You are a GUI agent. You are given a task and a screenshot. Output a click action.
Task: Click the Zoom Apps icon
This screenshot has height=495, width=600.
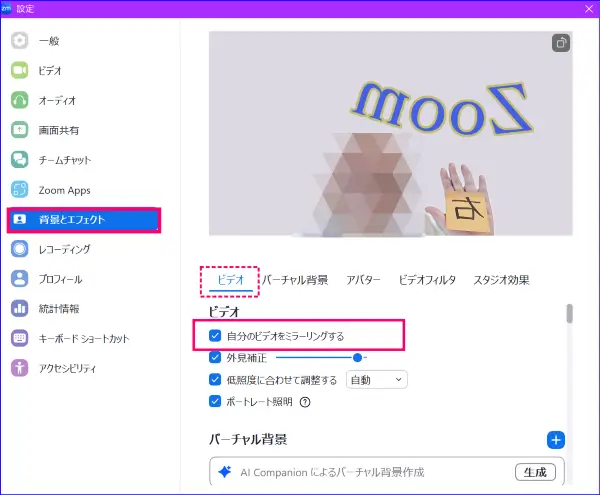[20, 190]
